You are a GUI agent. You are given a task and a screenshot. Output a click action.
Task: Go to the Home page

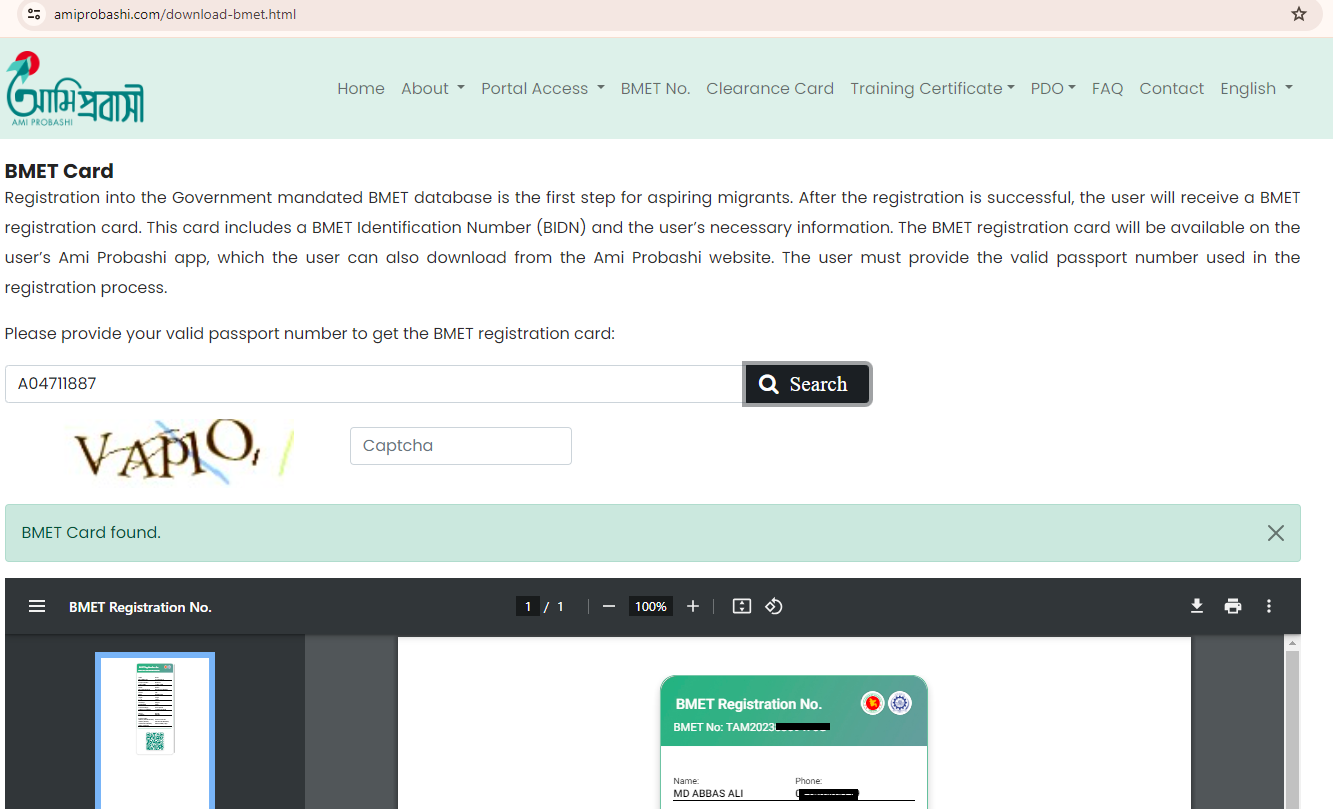(x=361, y=88)
